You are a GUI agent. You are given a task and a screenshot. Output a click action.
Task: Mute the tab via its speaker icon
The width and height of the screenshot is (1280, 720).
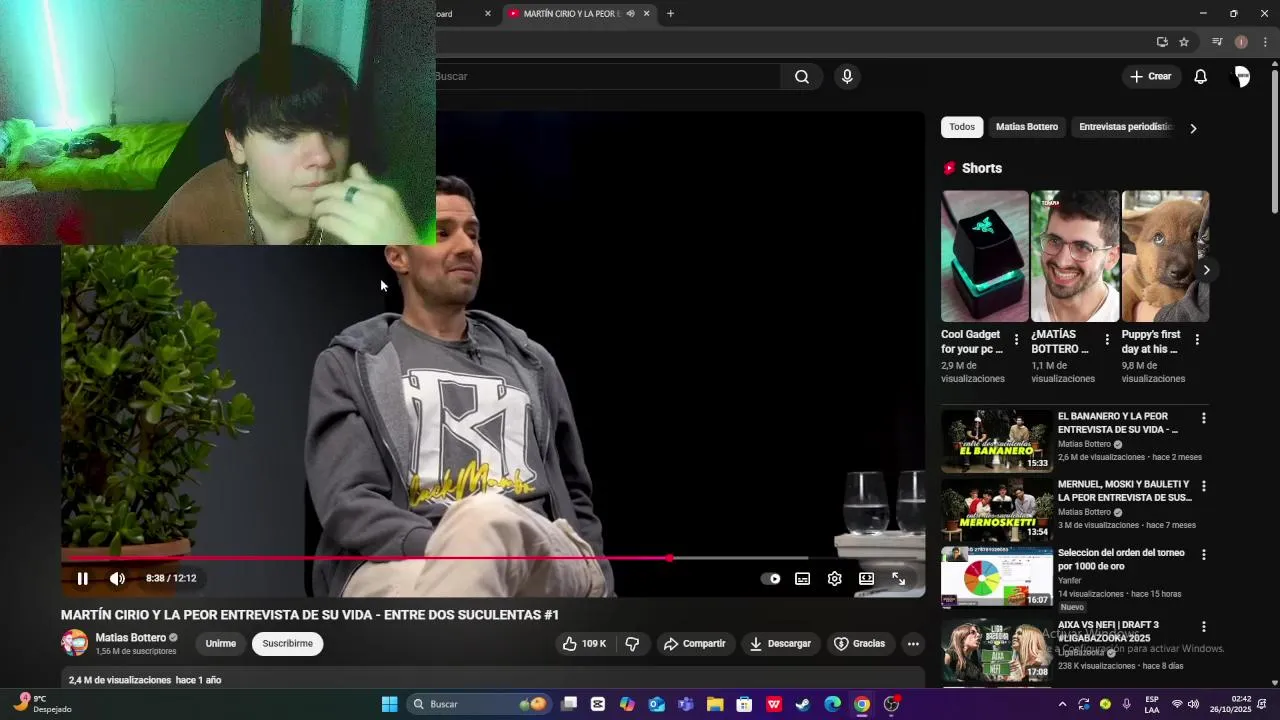pos(630,14)
